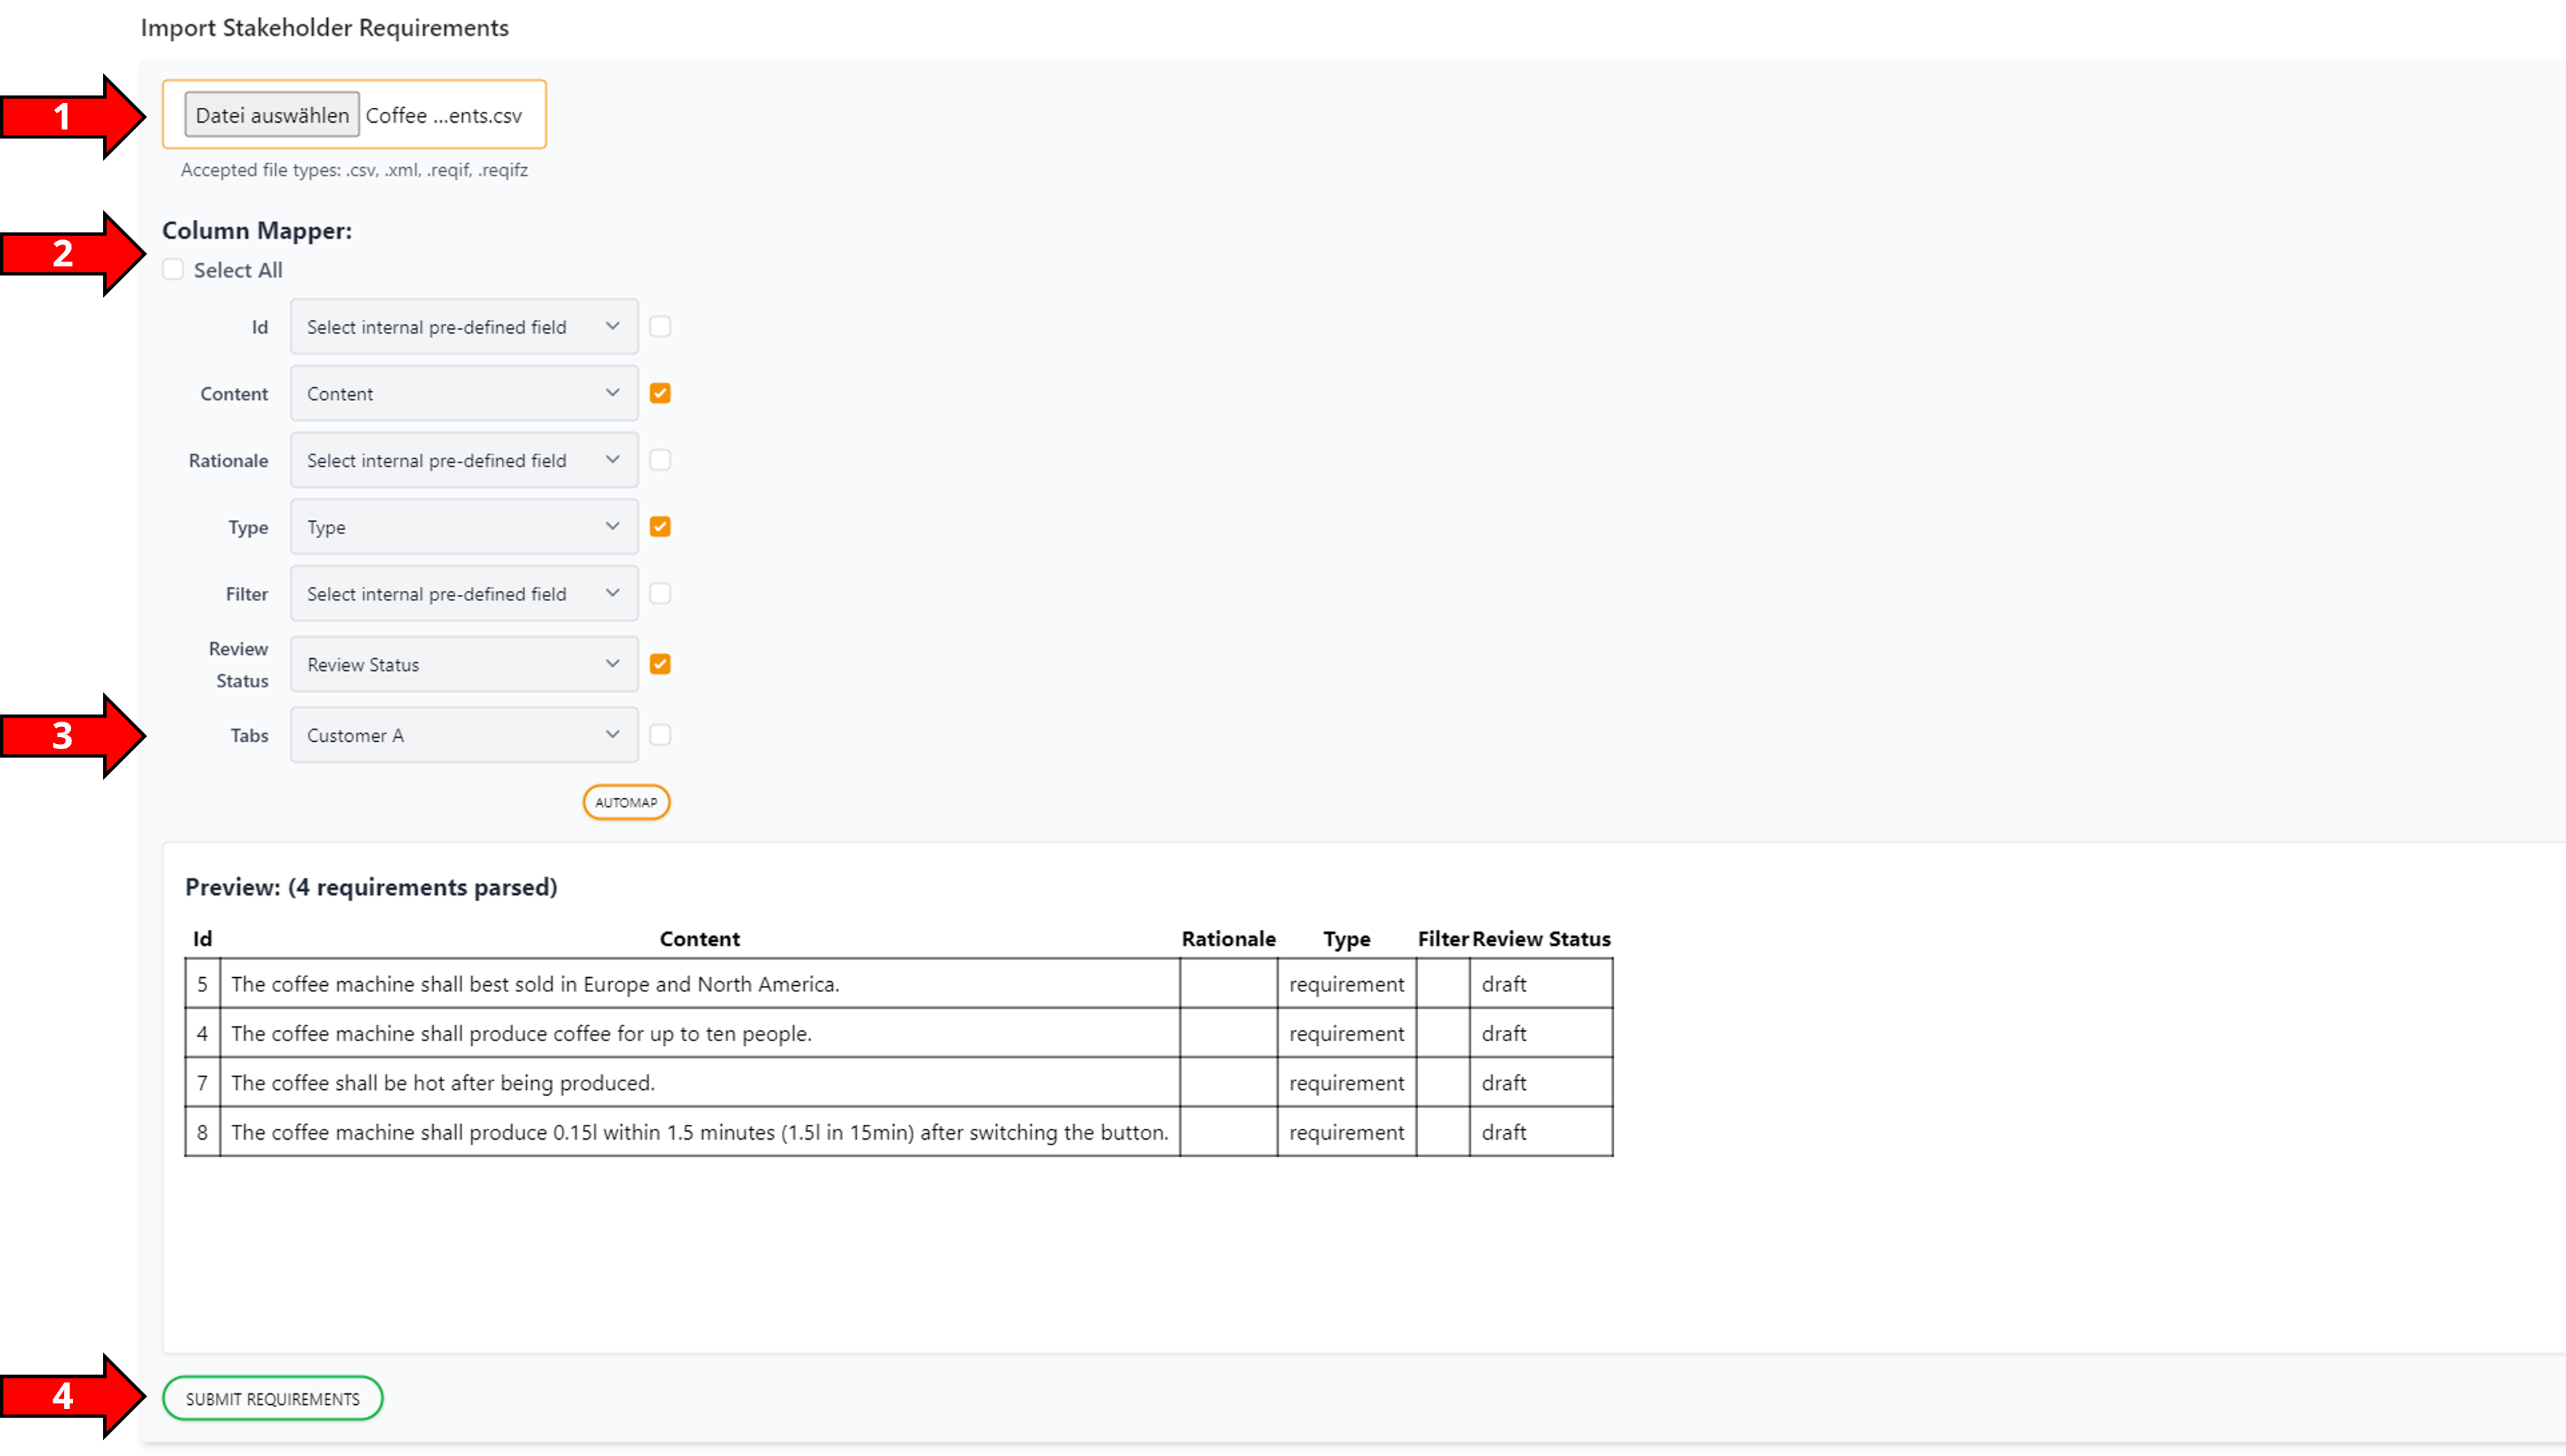Click the preview cell with Id 5

click(202, 984)
